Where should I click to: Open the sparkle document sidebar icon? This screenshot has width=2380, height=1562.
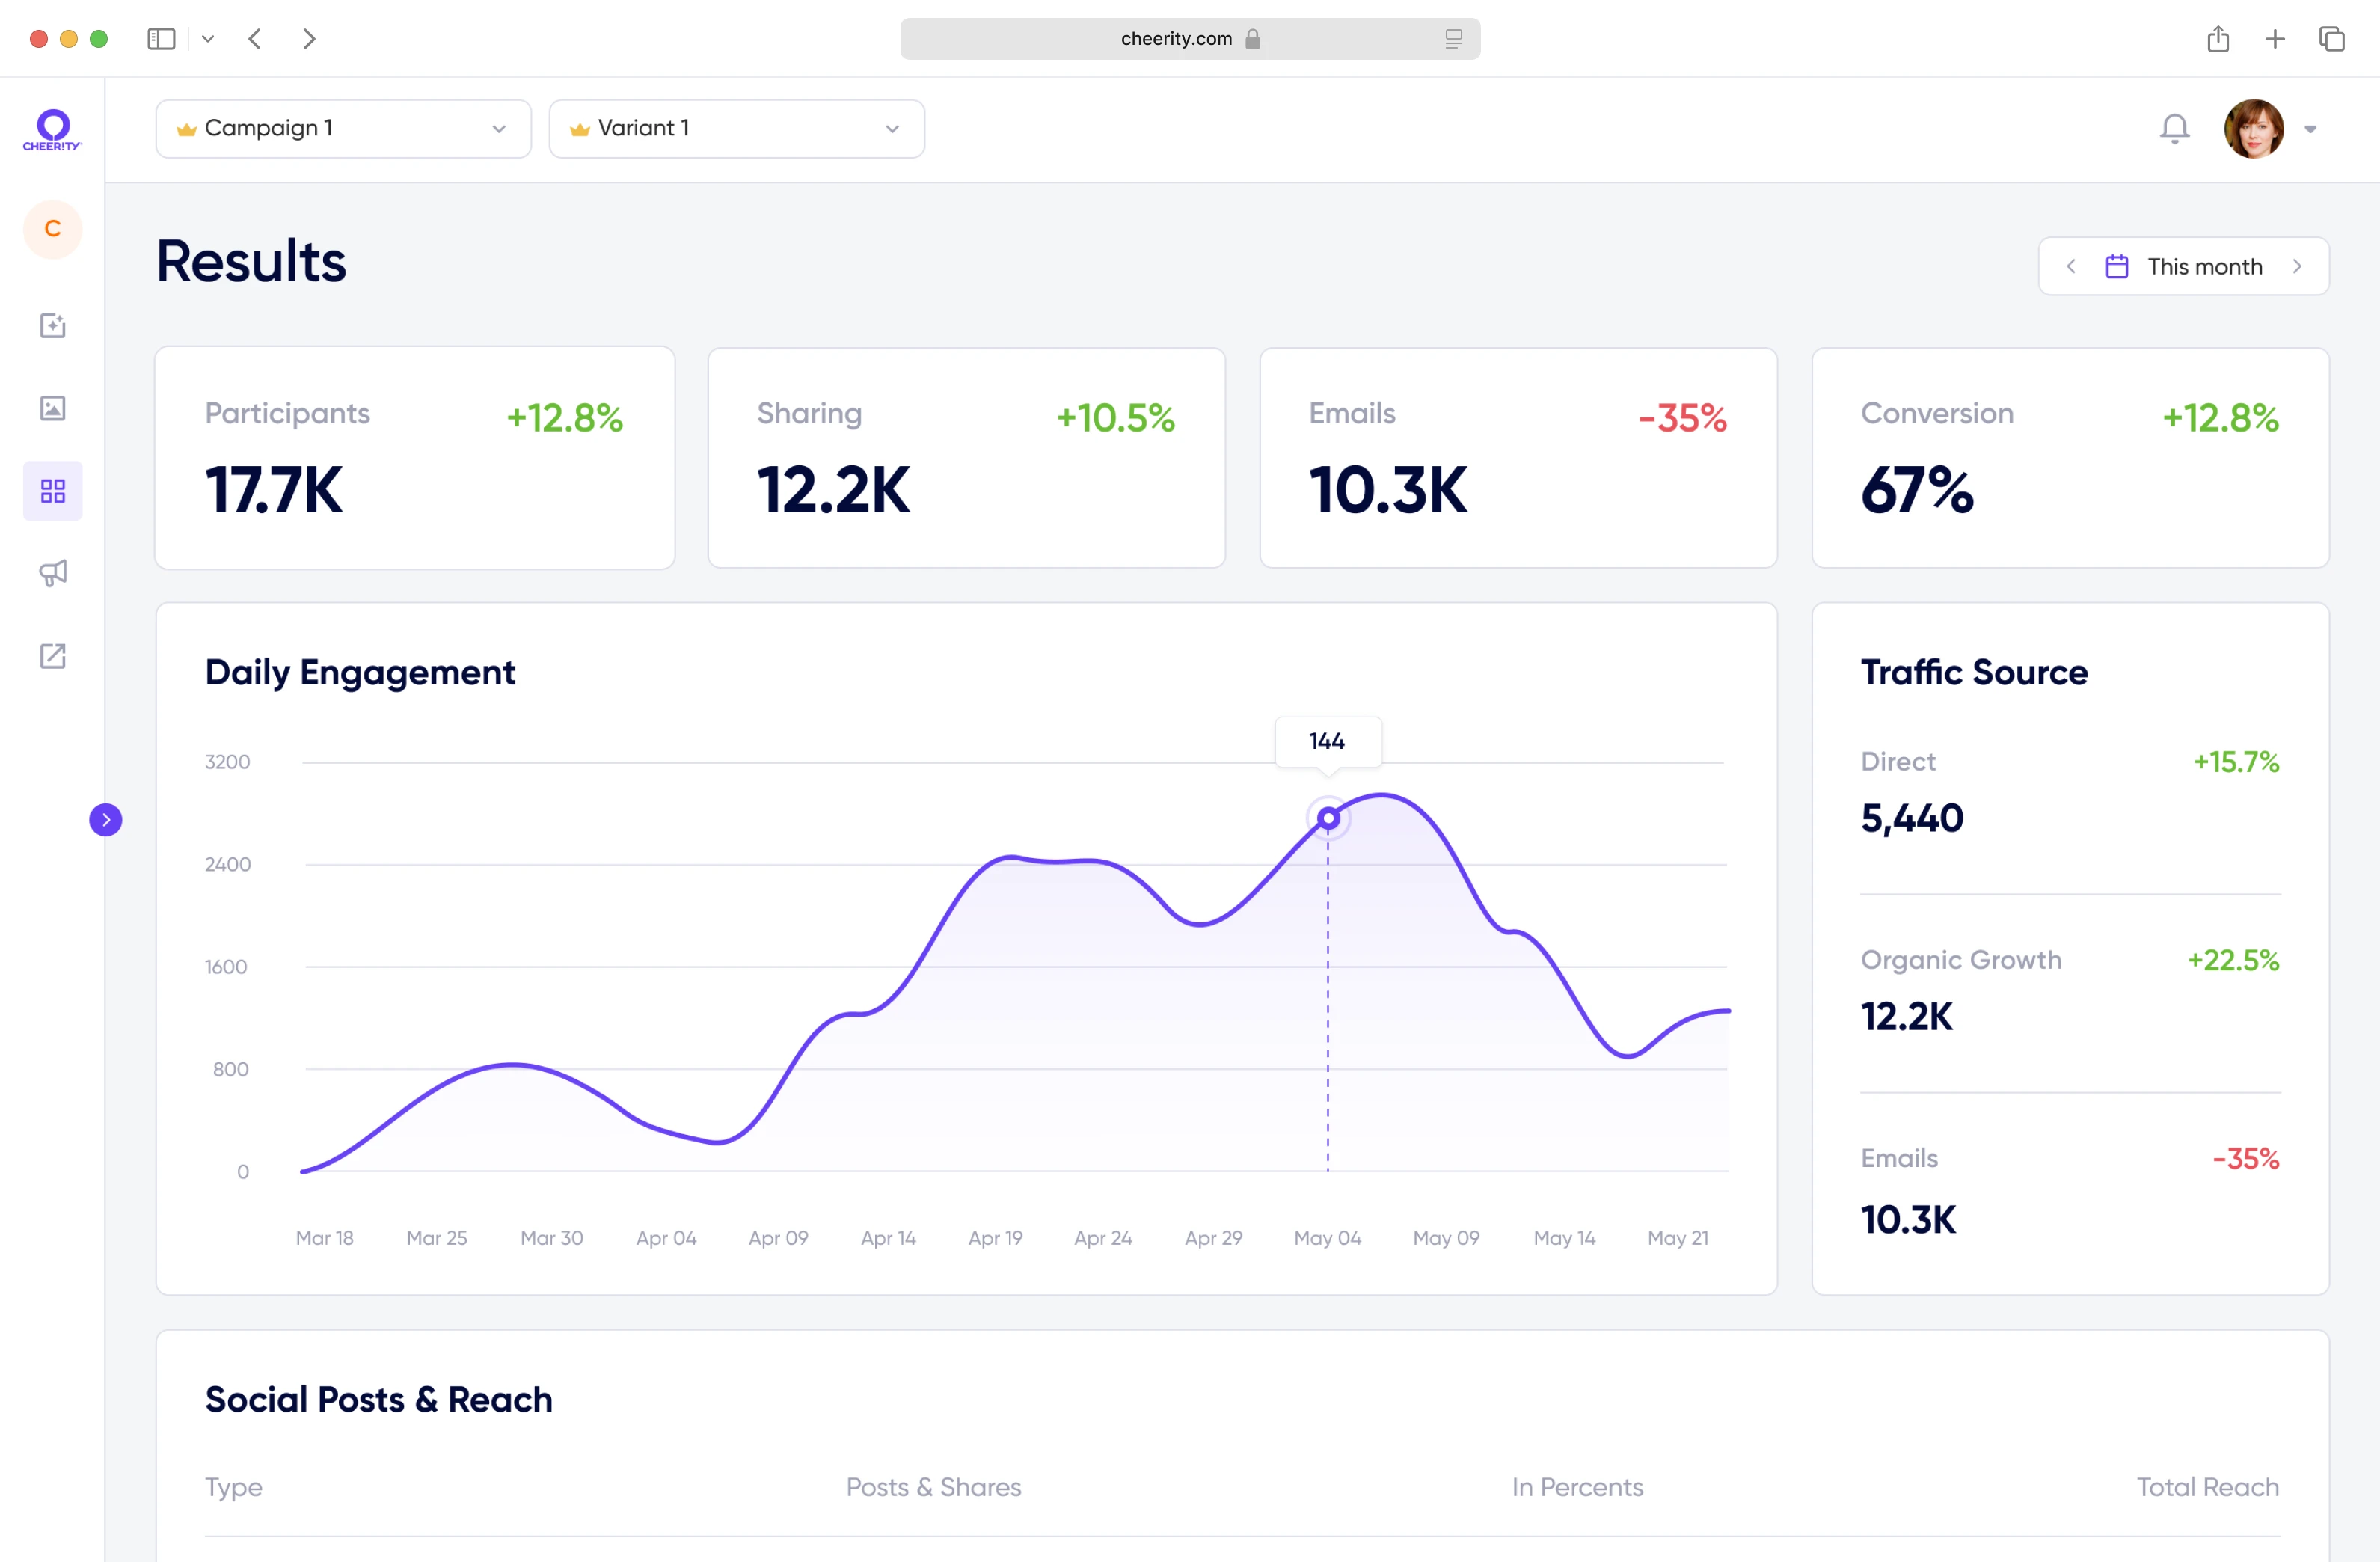tap(53, 325)
